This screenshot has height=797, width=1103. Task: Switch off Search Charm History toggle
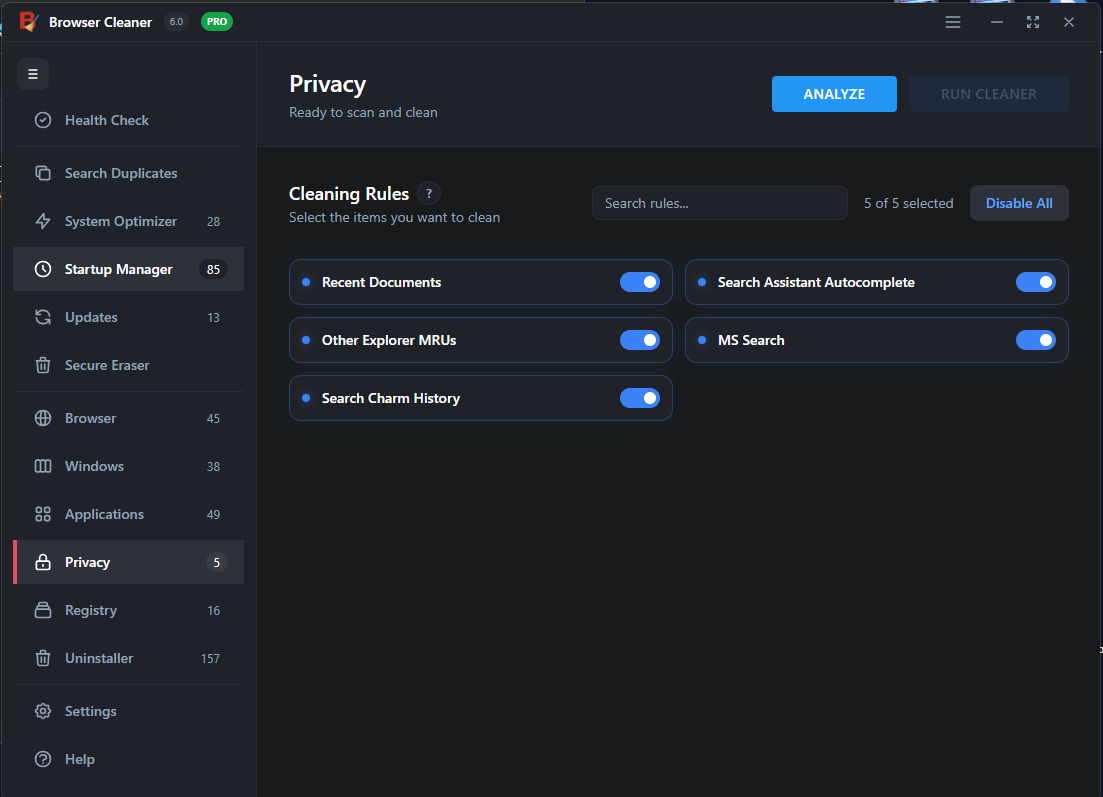click(639, 398)
